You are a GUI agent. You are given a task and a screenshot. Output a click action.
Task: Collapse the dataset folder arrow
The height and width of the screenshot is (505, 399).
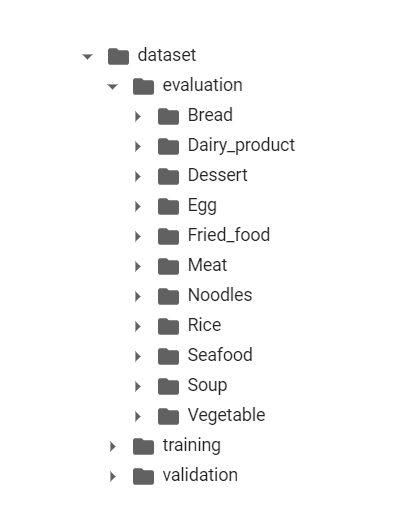(x=87, y=57)
